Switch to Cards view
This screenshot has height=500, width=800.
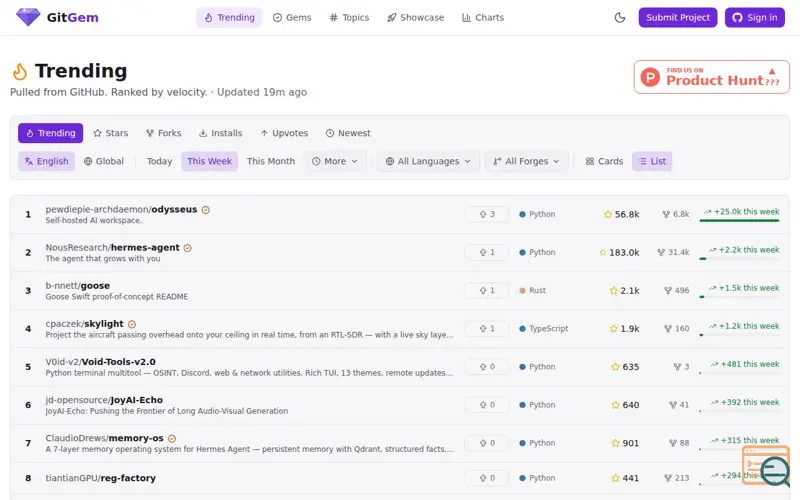coord(604,161)
